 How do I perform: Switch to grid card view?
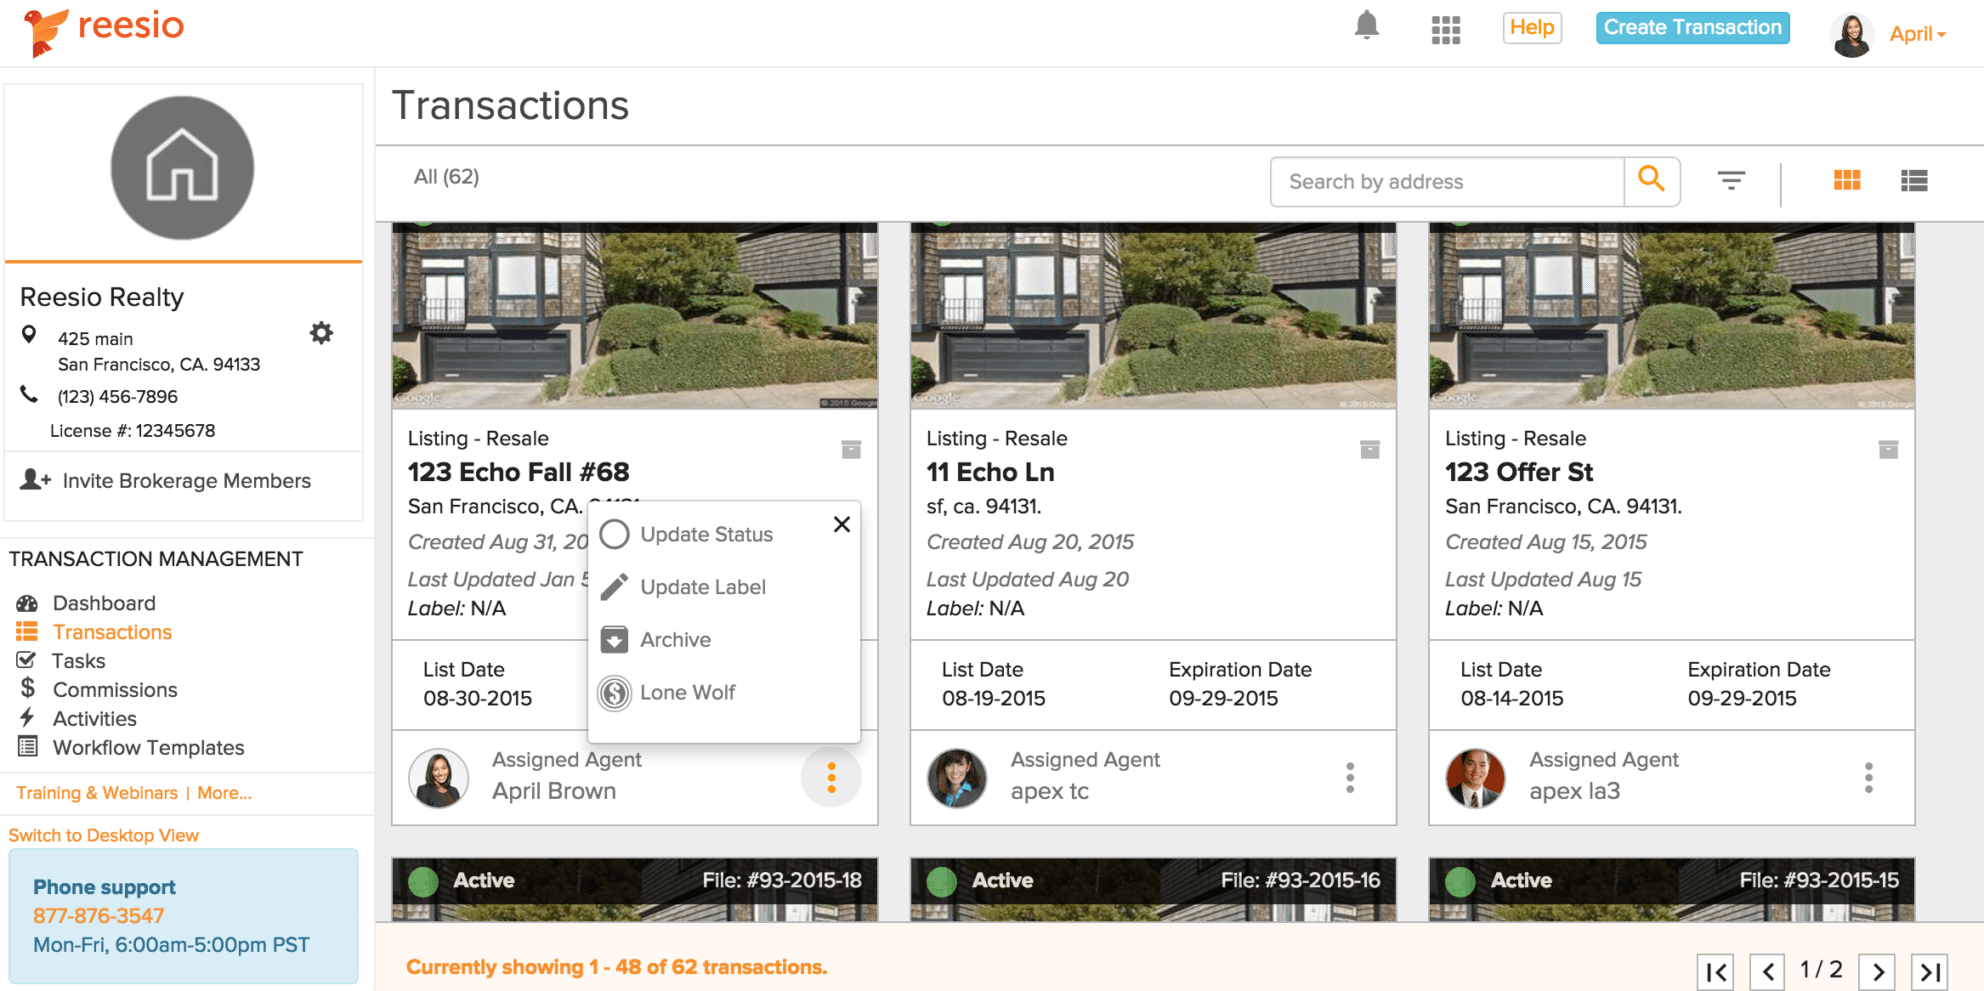[1846, 181]
